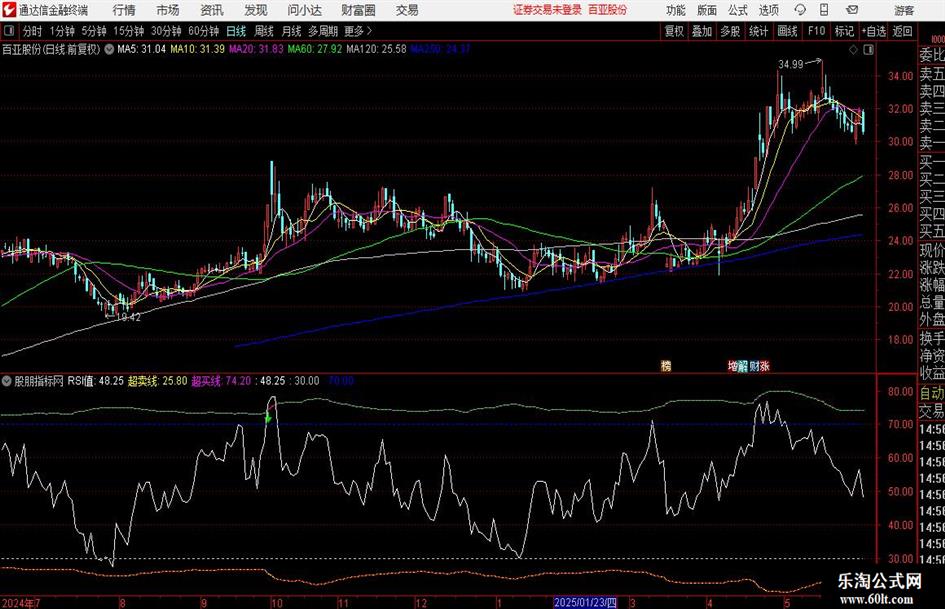Expand the 股朋指标网 RSI indicator dropdown
945x609 pixels.
7,381
